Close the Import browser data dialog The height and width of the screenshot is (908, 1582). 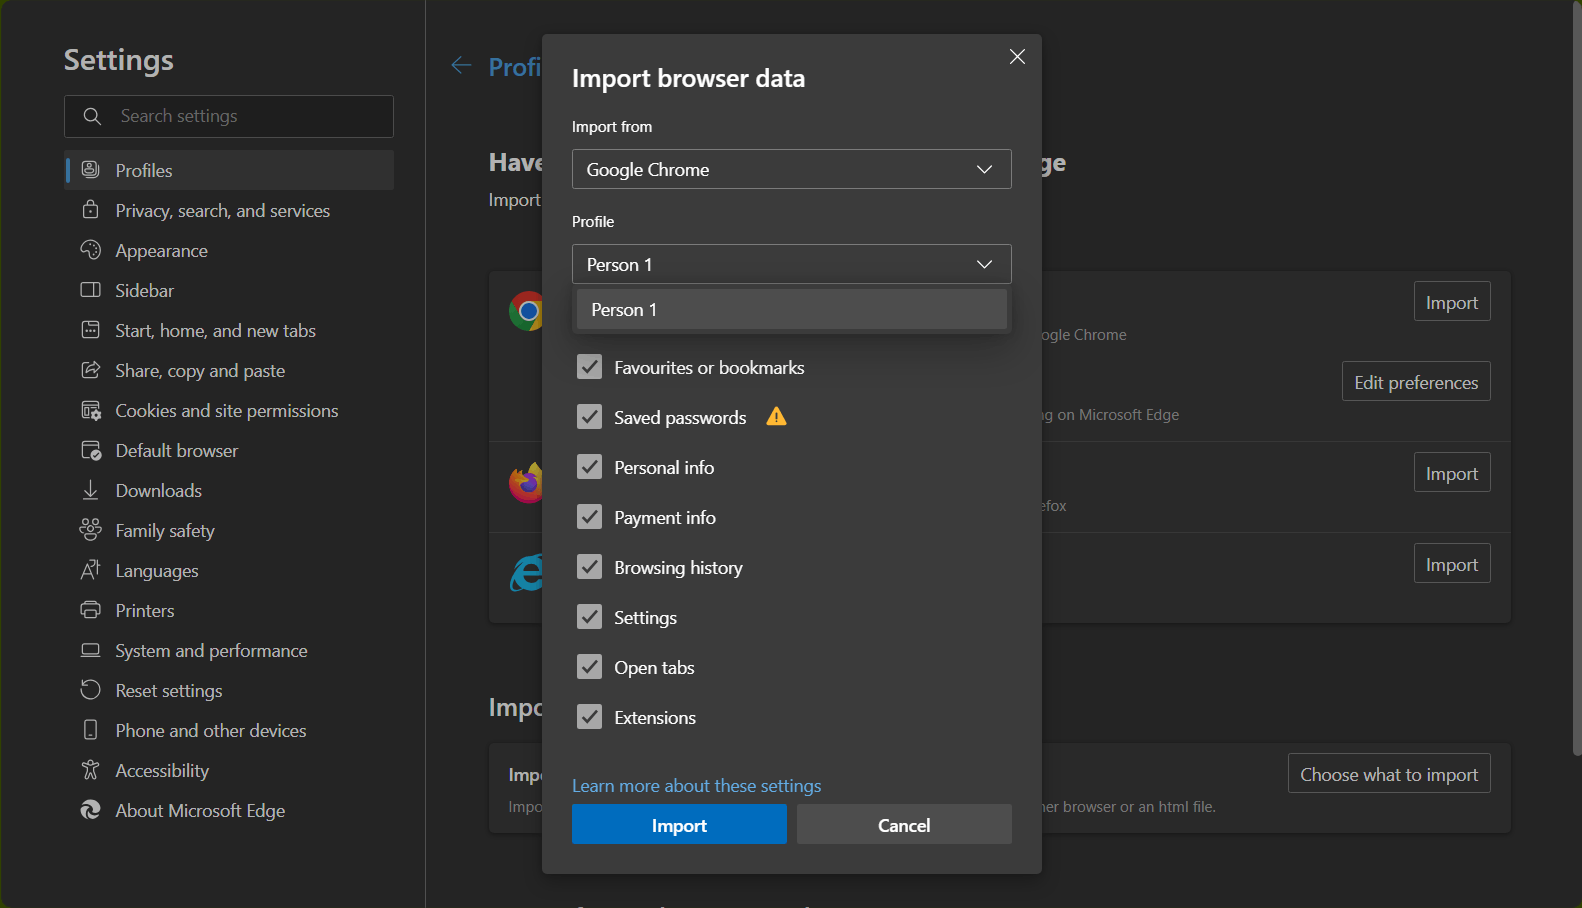coord(1017,57)
